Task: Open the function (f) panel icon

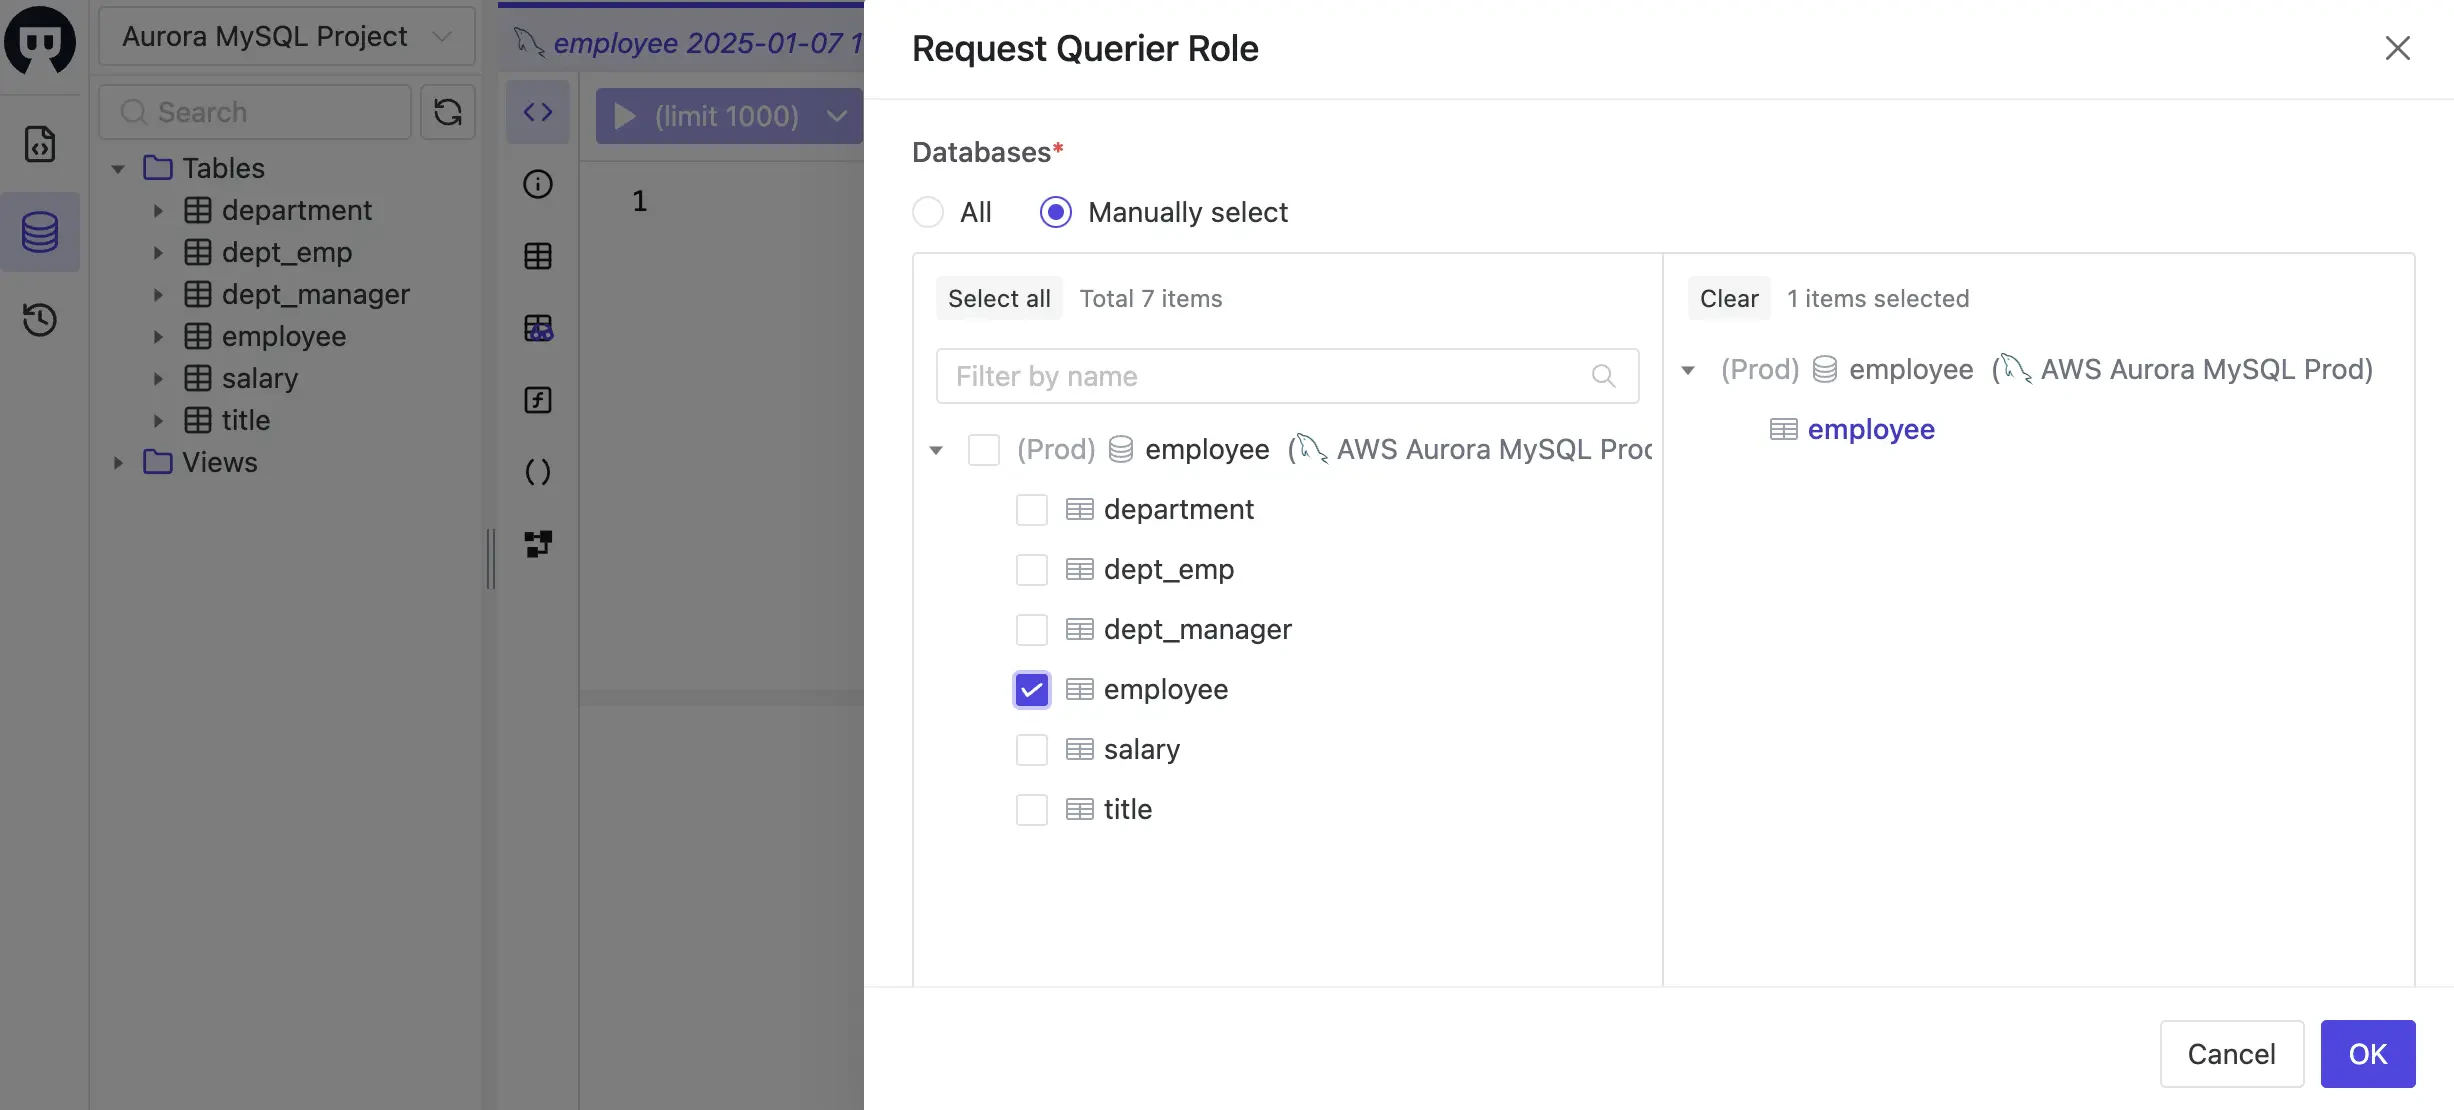Action: [x=538, y=399]
